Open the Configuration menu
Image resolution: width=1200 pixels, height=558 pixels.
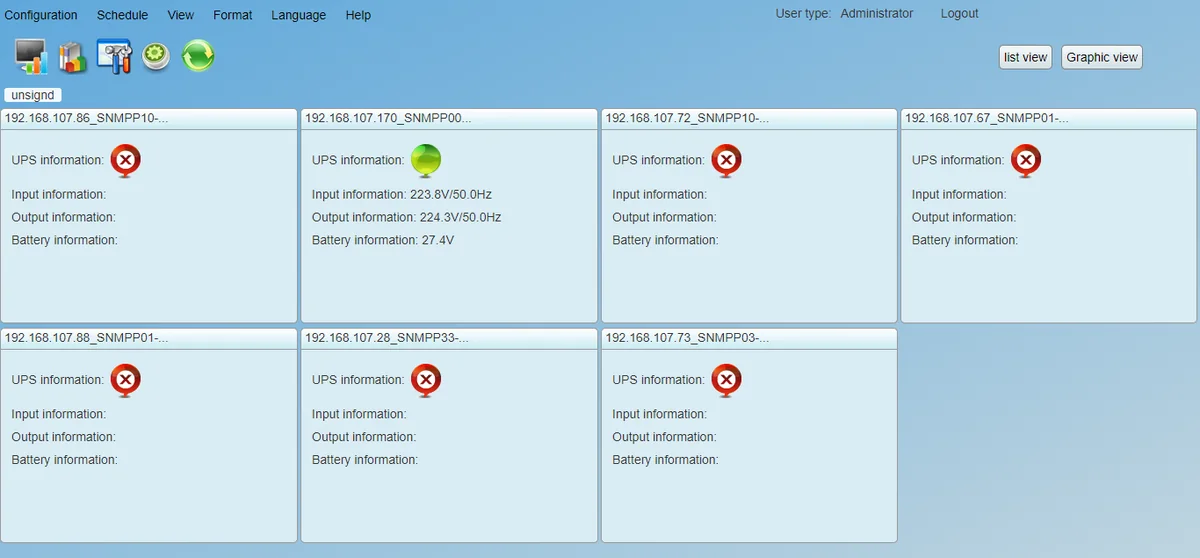tap(41, 15)
